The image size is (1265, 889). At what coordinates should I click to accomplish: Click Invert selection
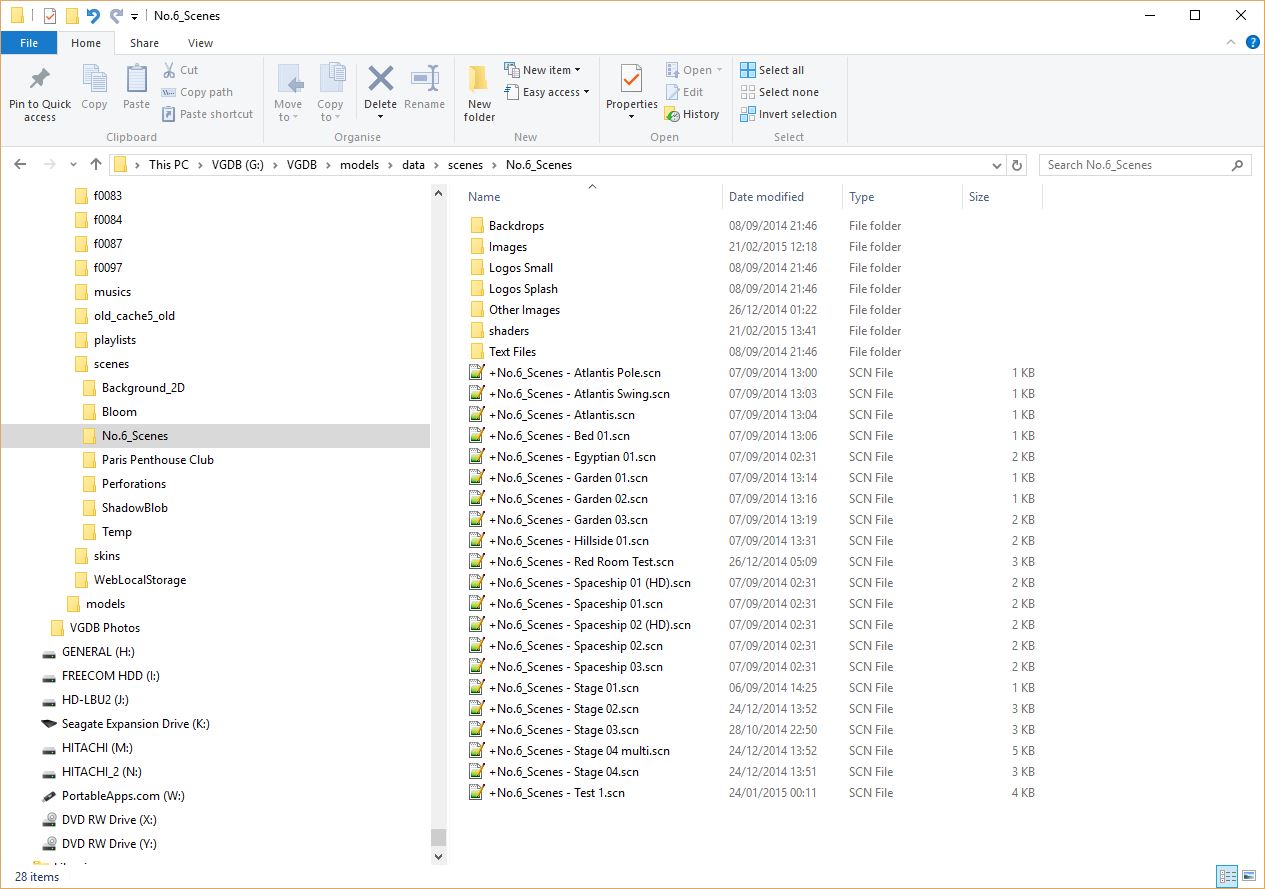click(x=788, y=114)
